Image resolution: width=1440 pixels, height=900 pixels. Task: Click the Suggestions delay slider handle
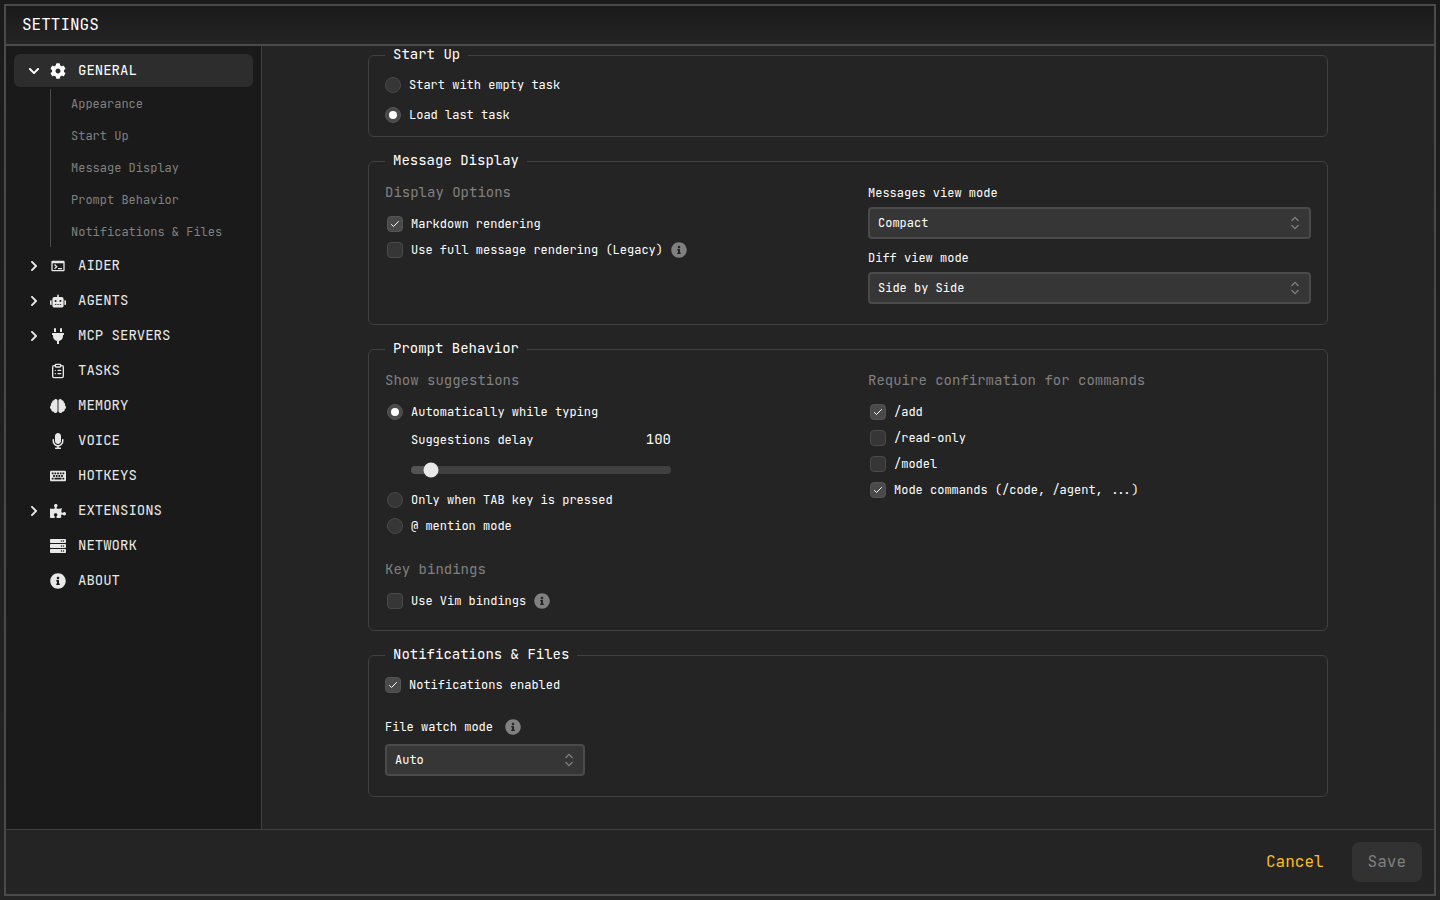click(x=431, y=470)
